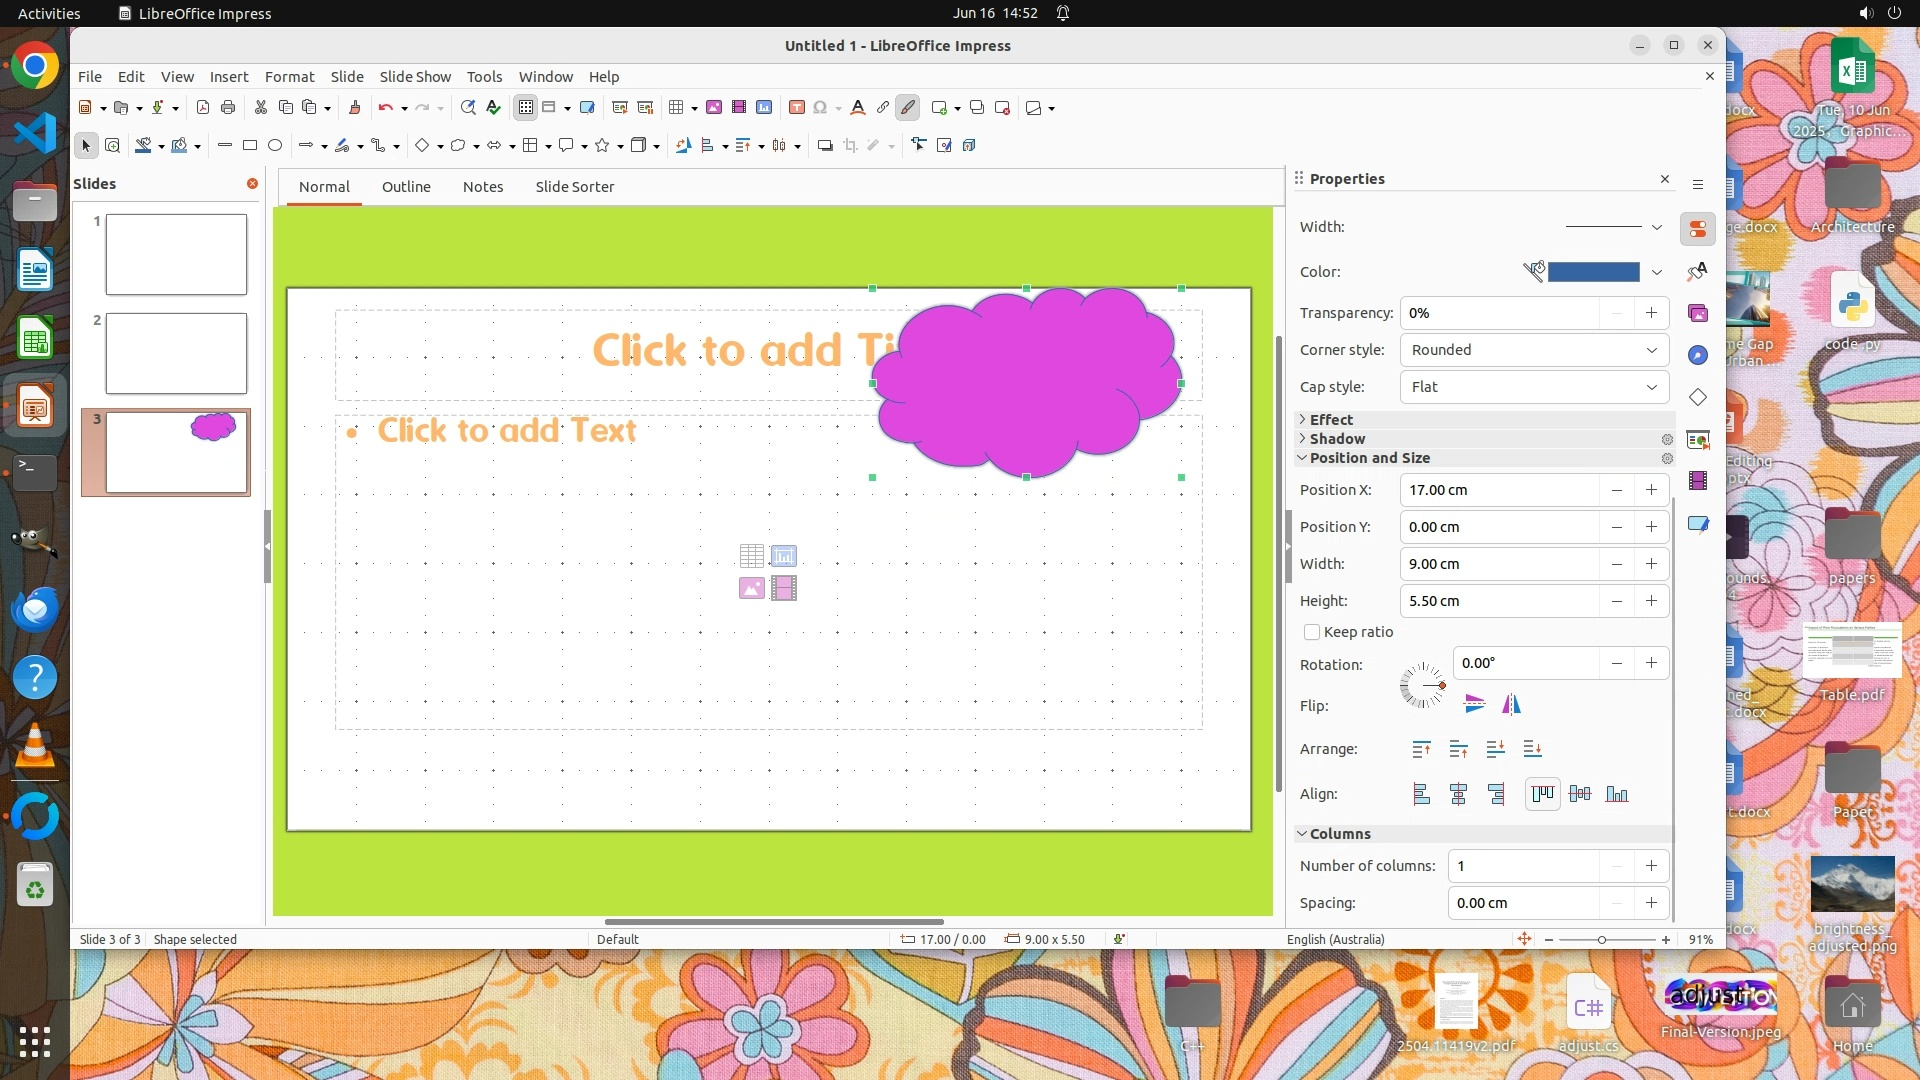Image resolution: width=1920 pixels, height=1080 pixels.
Task: Open the Corner style dropdown
Action: (x=1534, y=350)
